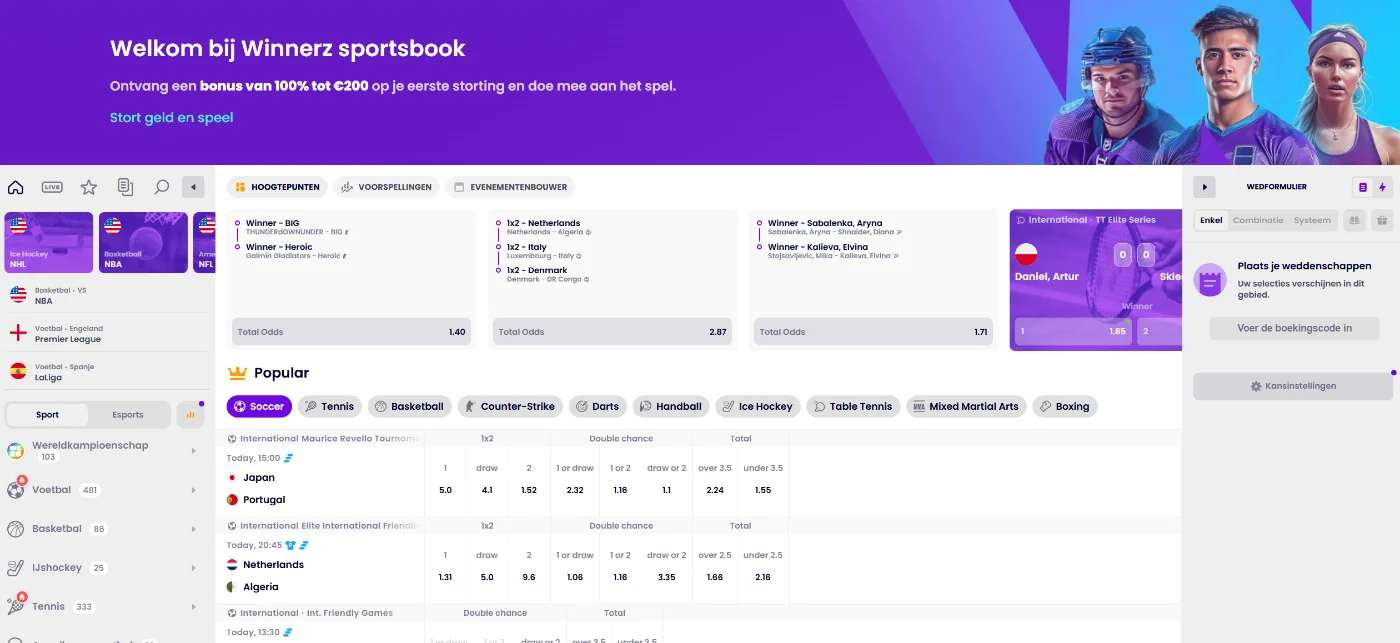This screenshot has width=1400, height=643.
Task: Open the bet history documents icon
Action: 125,187
